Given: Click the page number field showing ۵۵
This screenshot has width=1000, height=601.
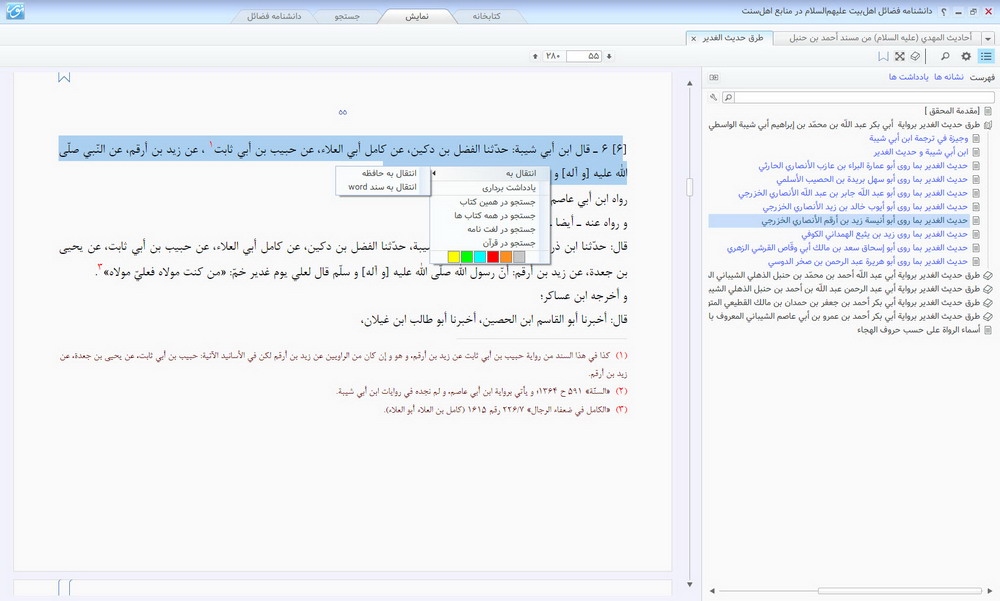Looking at the screenshot, I should tap(584, 56).
